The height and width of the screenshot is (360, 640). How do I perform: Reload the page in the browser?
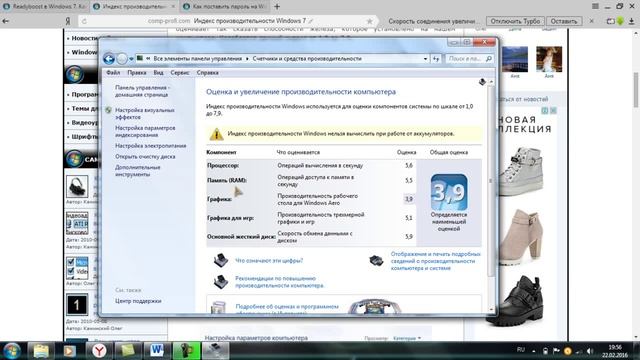coord(84,21)
